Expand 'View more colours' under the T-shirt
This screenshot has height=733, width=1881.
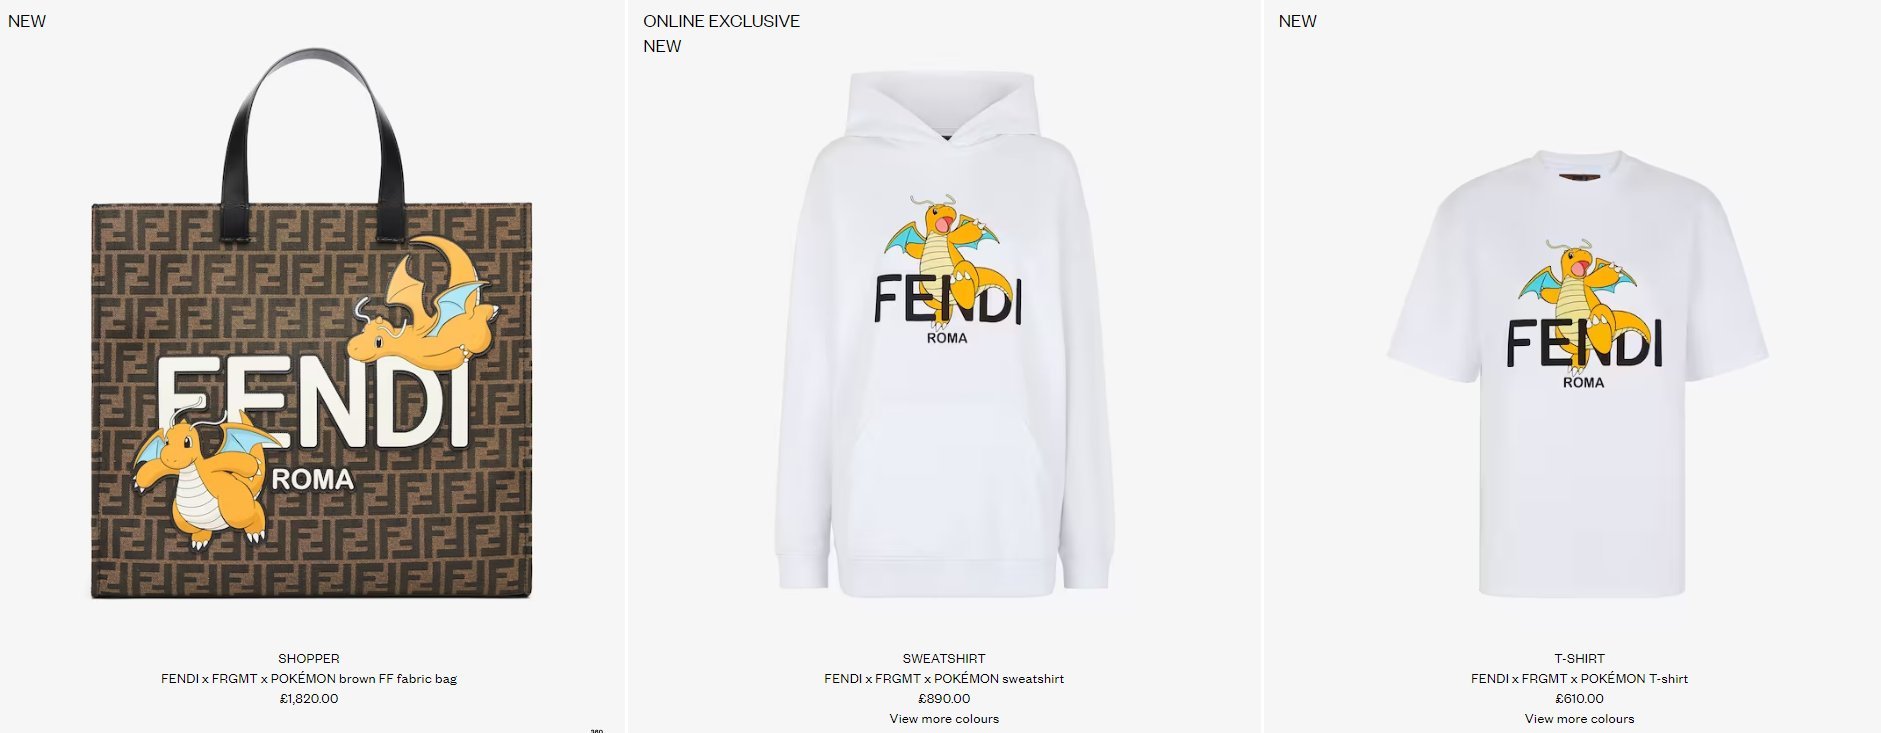[x=1579, y=718]
